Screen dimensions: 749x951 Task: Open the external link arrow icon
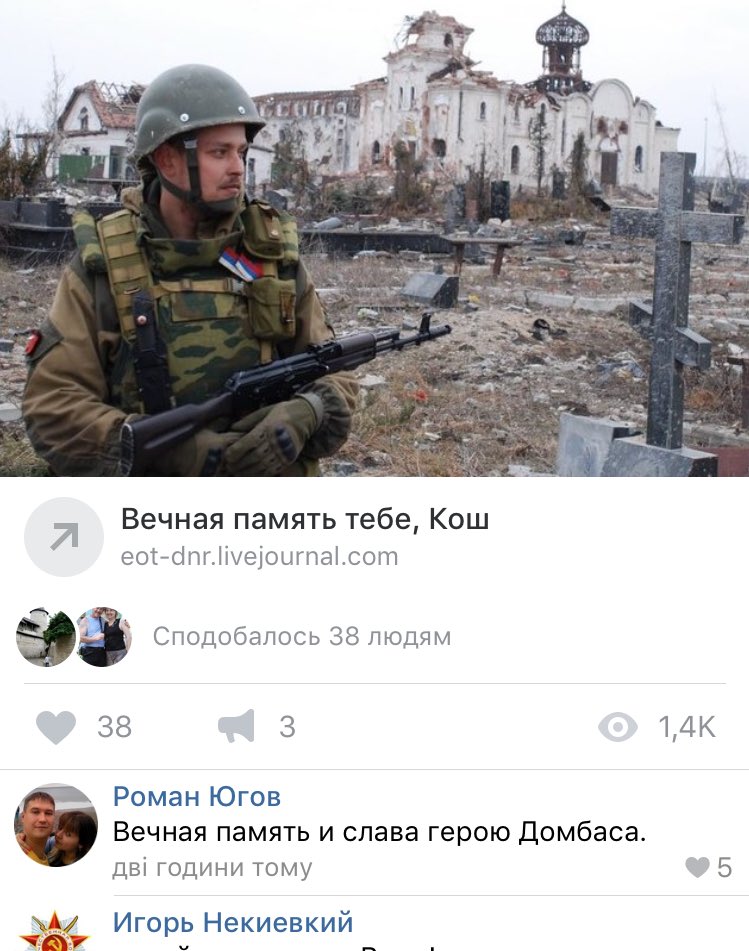(x=64, y=537)
